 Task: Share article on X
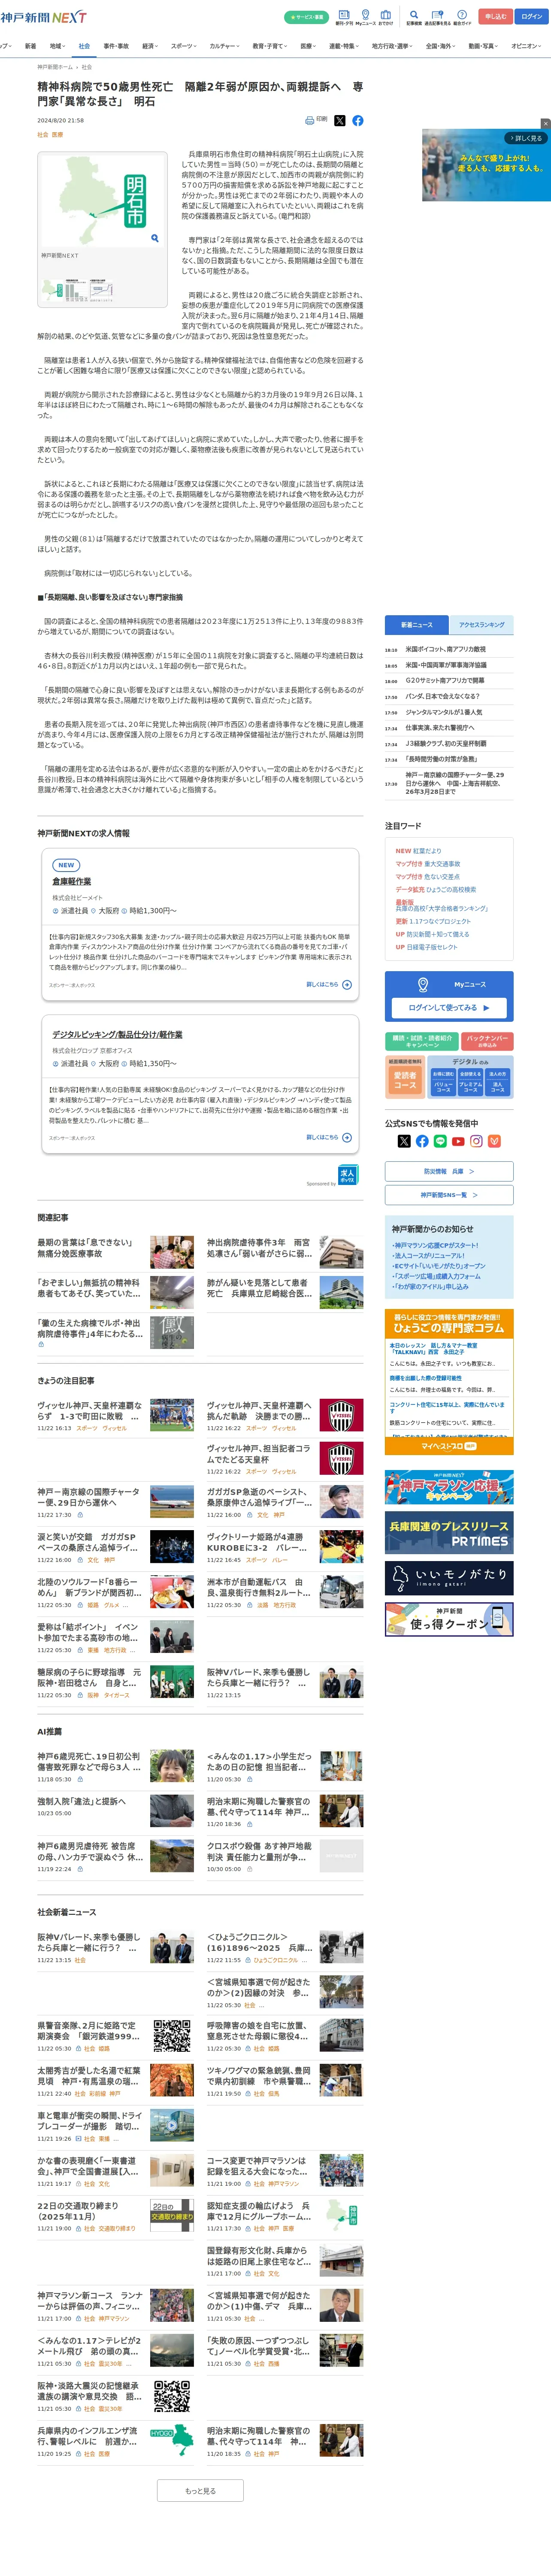click(339, 120)
